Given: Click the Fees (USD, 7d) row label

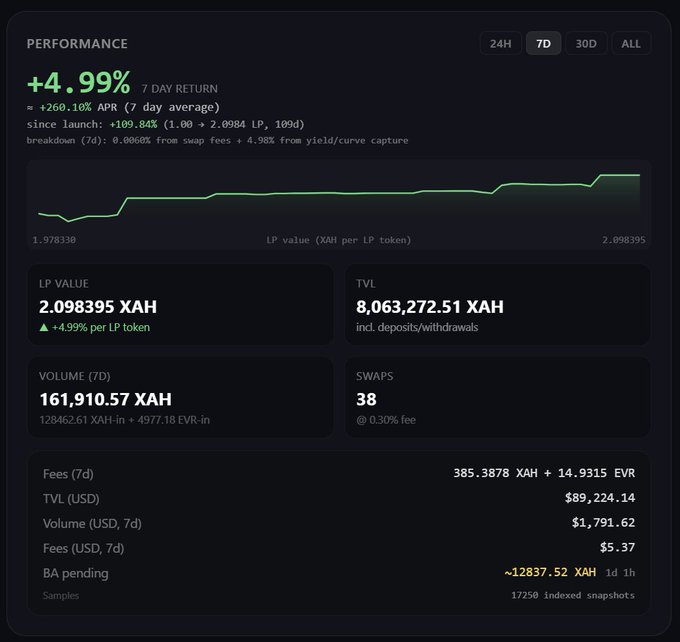Looking at the screenshot, I should 84,548.
